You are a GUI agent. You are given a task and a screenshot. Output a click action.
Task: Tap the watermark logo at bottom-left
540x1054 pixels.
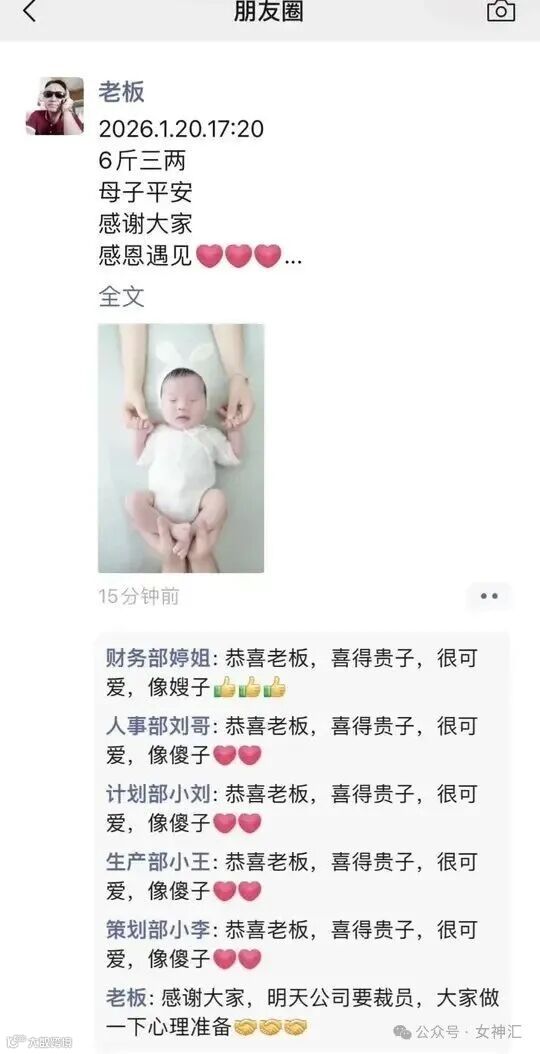click(38, 1043)
